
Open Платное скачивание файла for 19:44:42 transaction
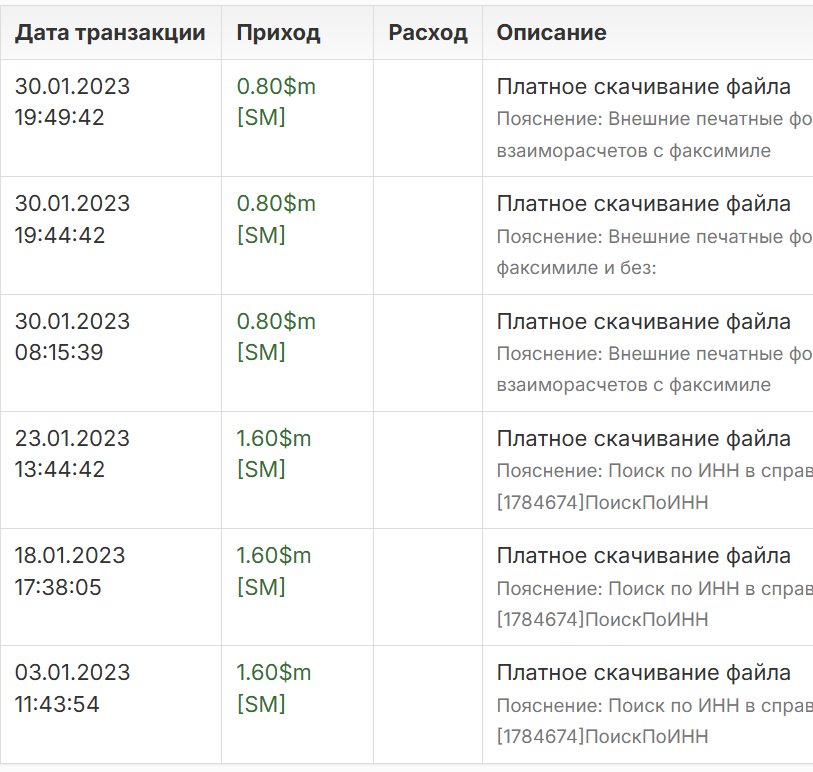(x=643, y=204)
